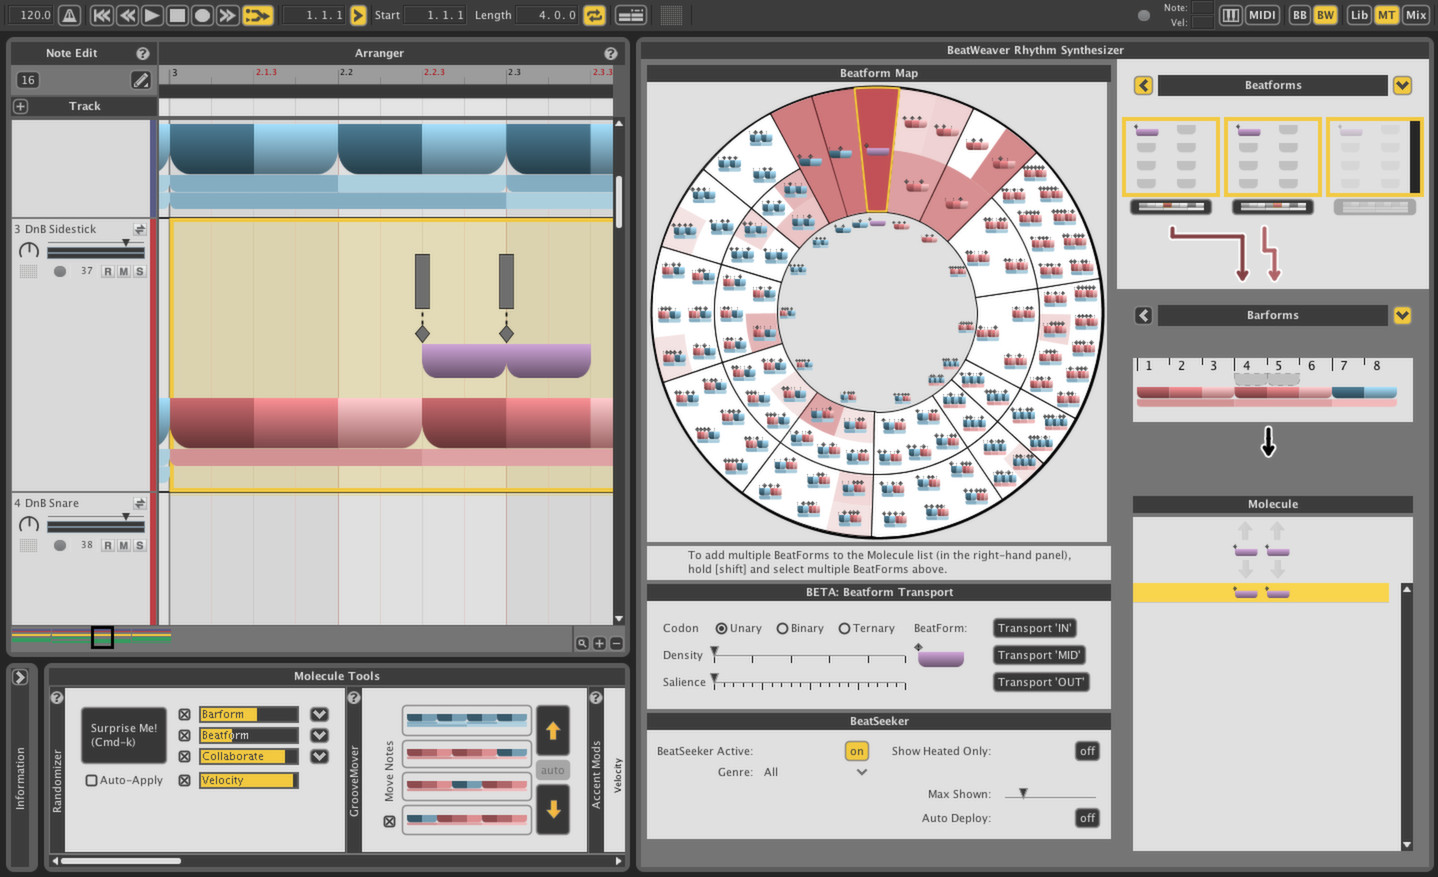The height and width of the screenshot is (877, 1438).
Task: Expand the Information sidebar tab
Action: [x=20, y=677]
